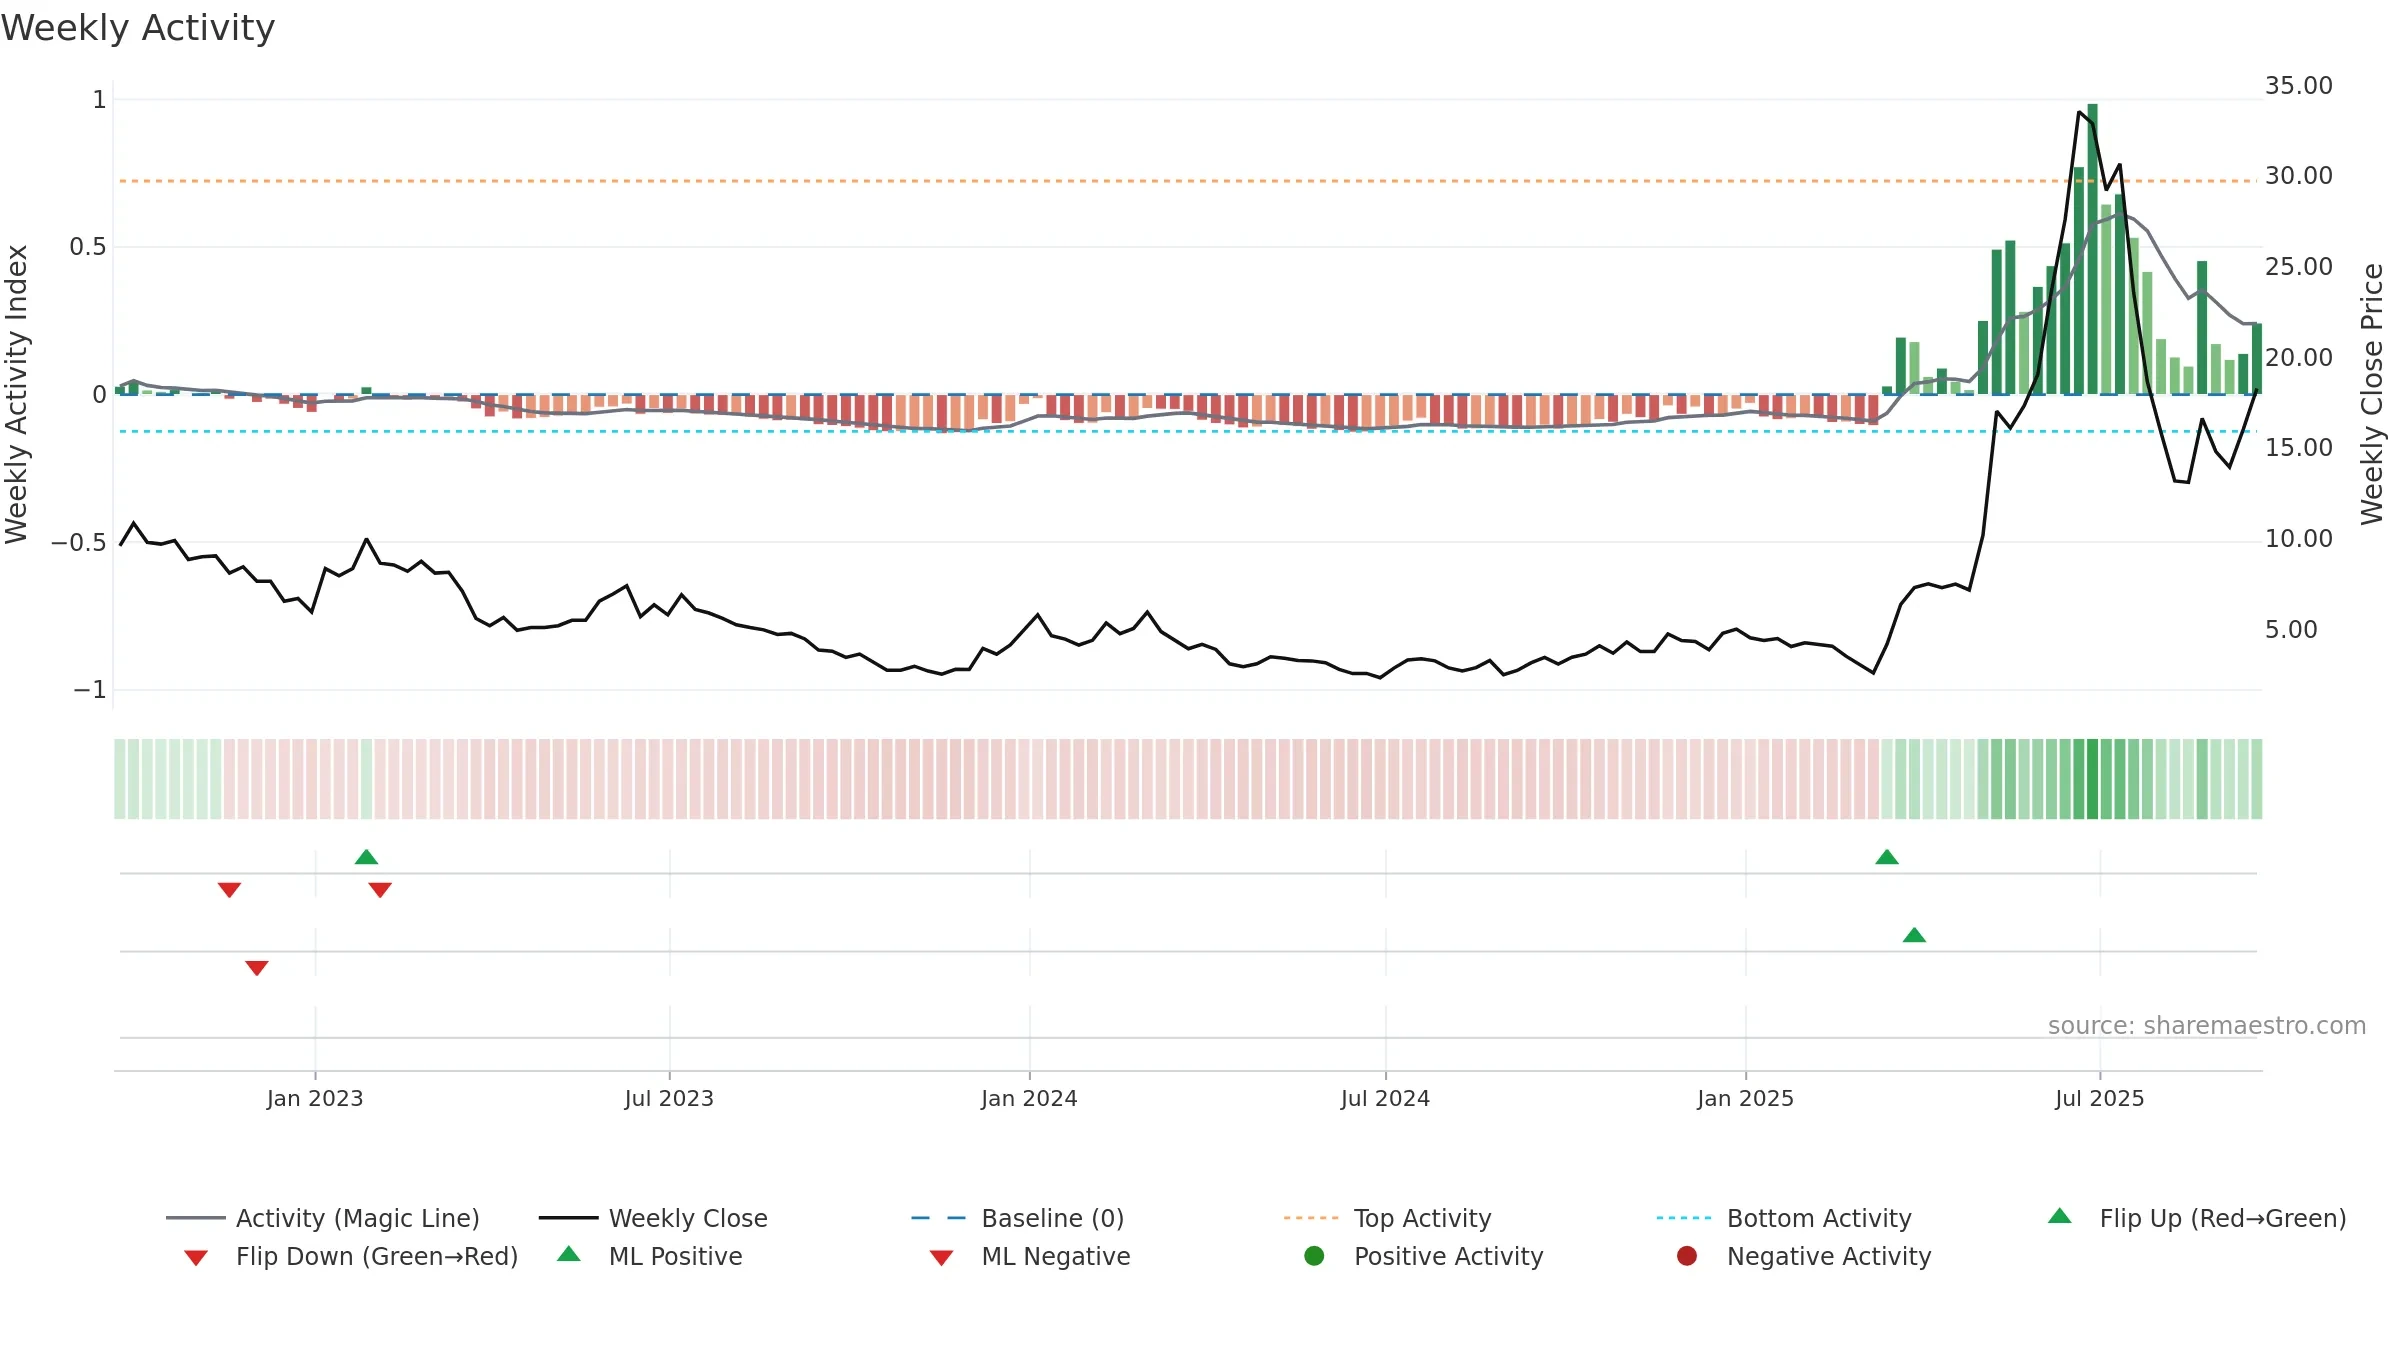Click the cyan Bottom Activity dotted line
The width and height of the screenshot is (2400, 1350).
tap(1188, 431)
